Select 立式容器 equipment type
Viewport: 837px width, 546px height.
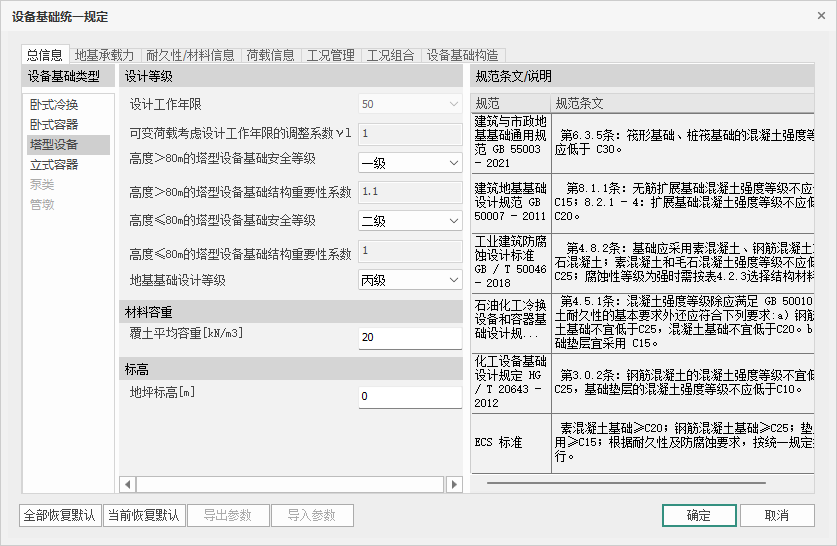coord(54,165)
